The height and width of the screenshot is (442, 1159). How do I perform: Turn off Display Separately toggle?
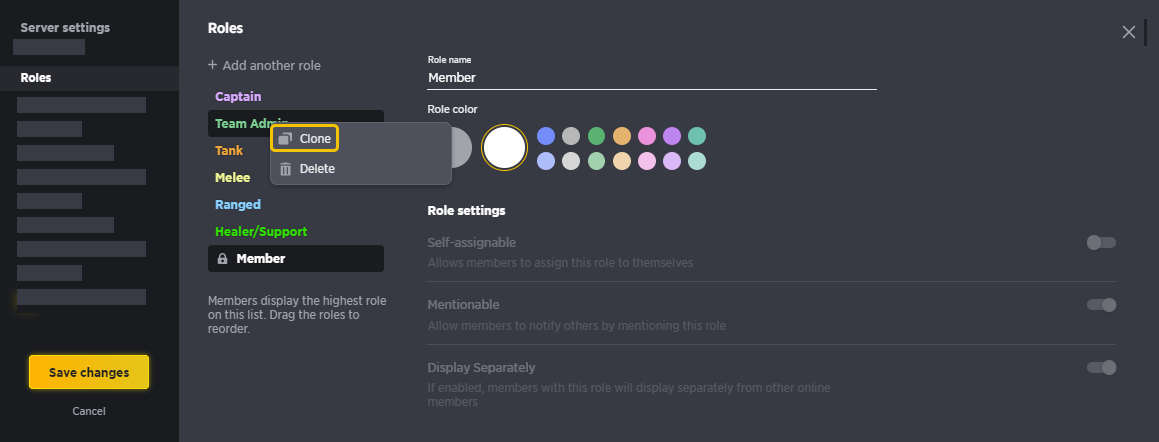pos(1101,367)
